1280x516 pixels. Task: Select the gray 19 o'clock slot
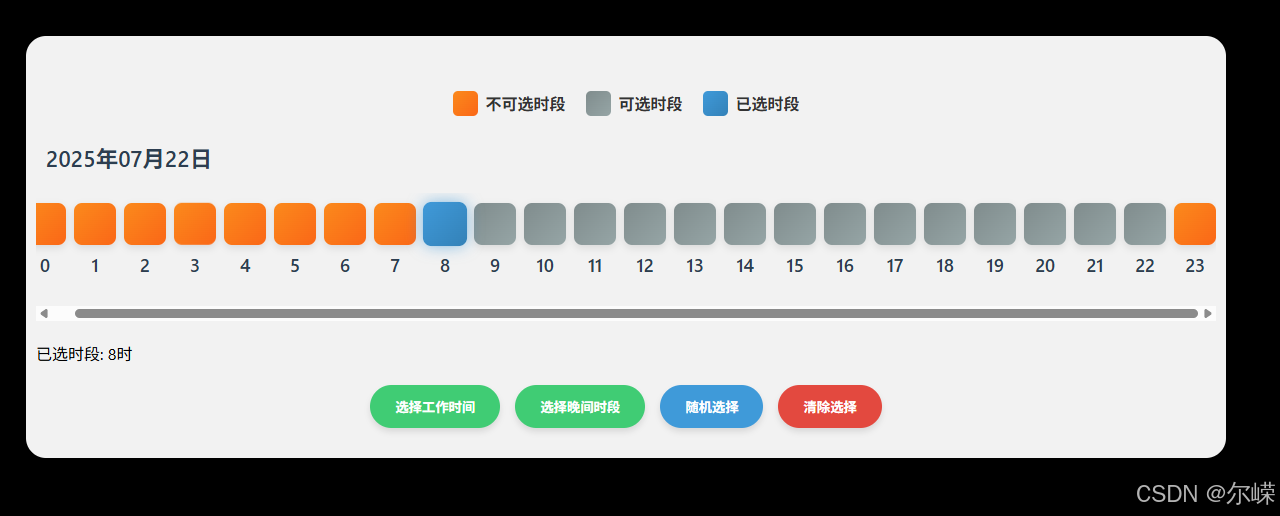995,224
